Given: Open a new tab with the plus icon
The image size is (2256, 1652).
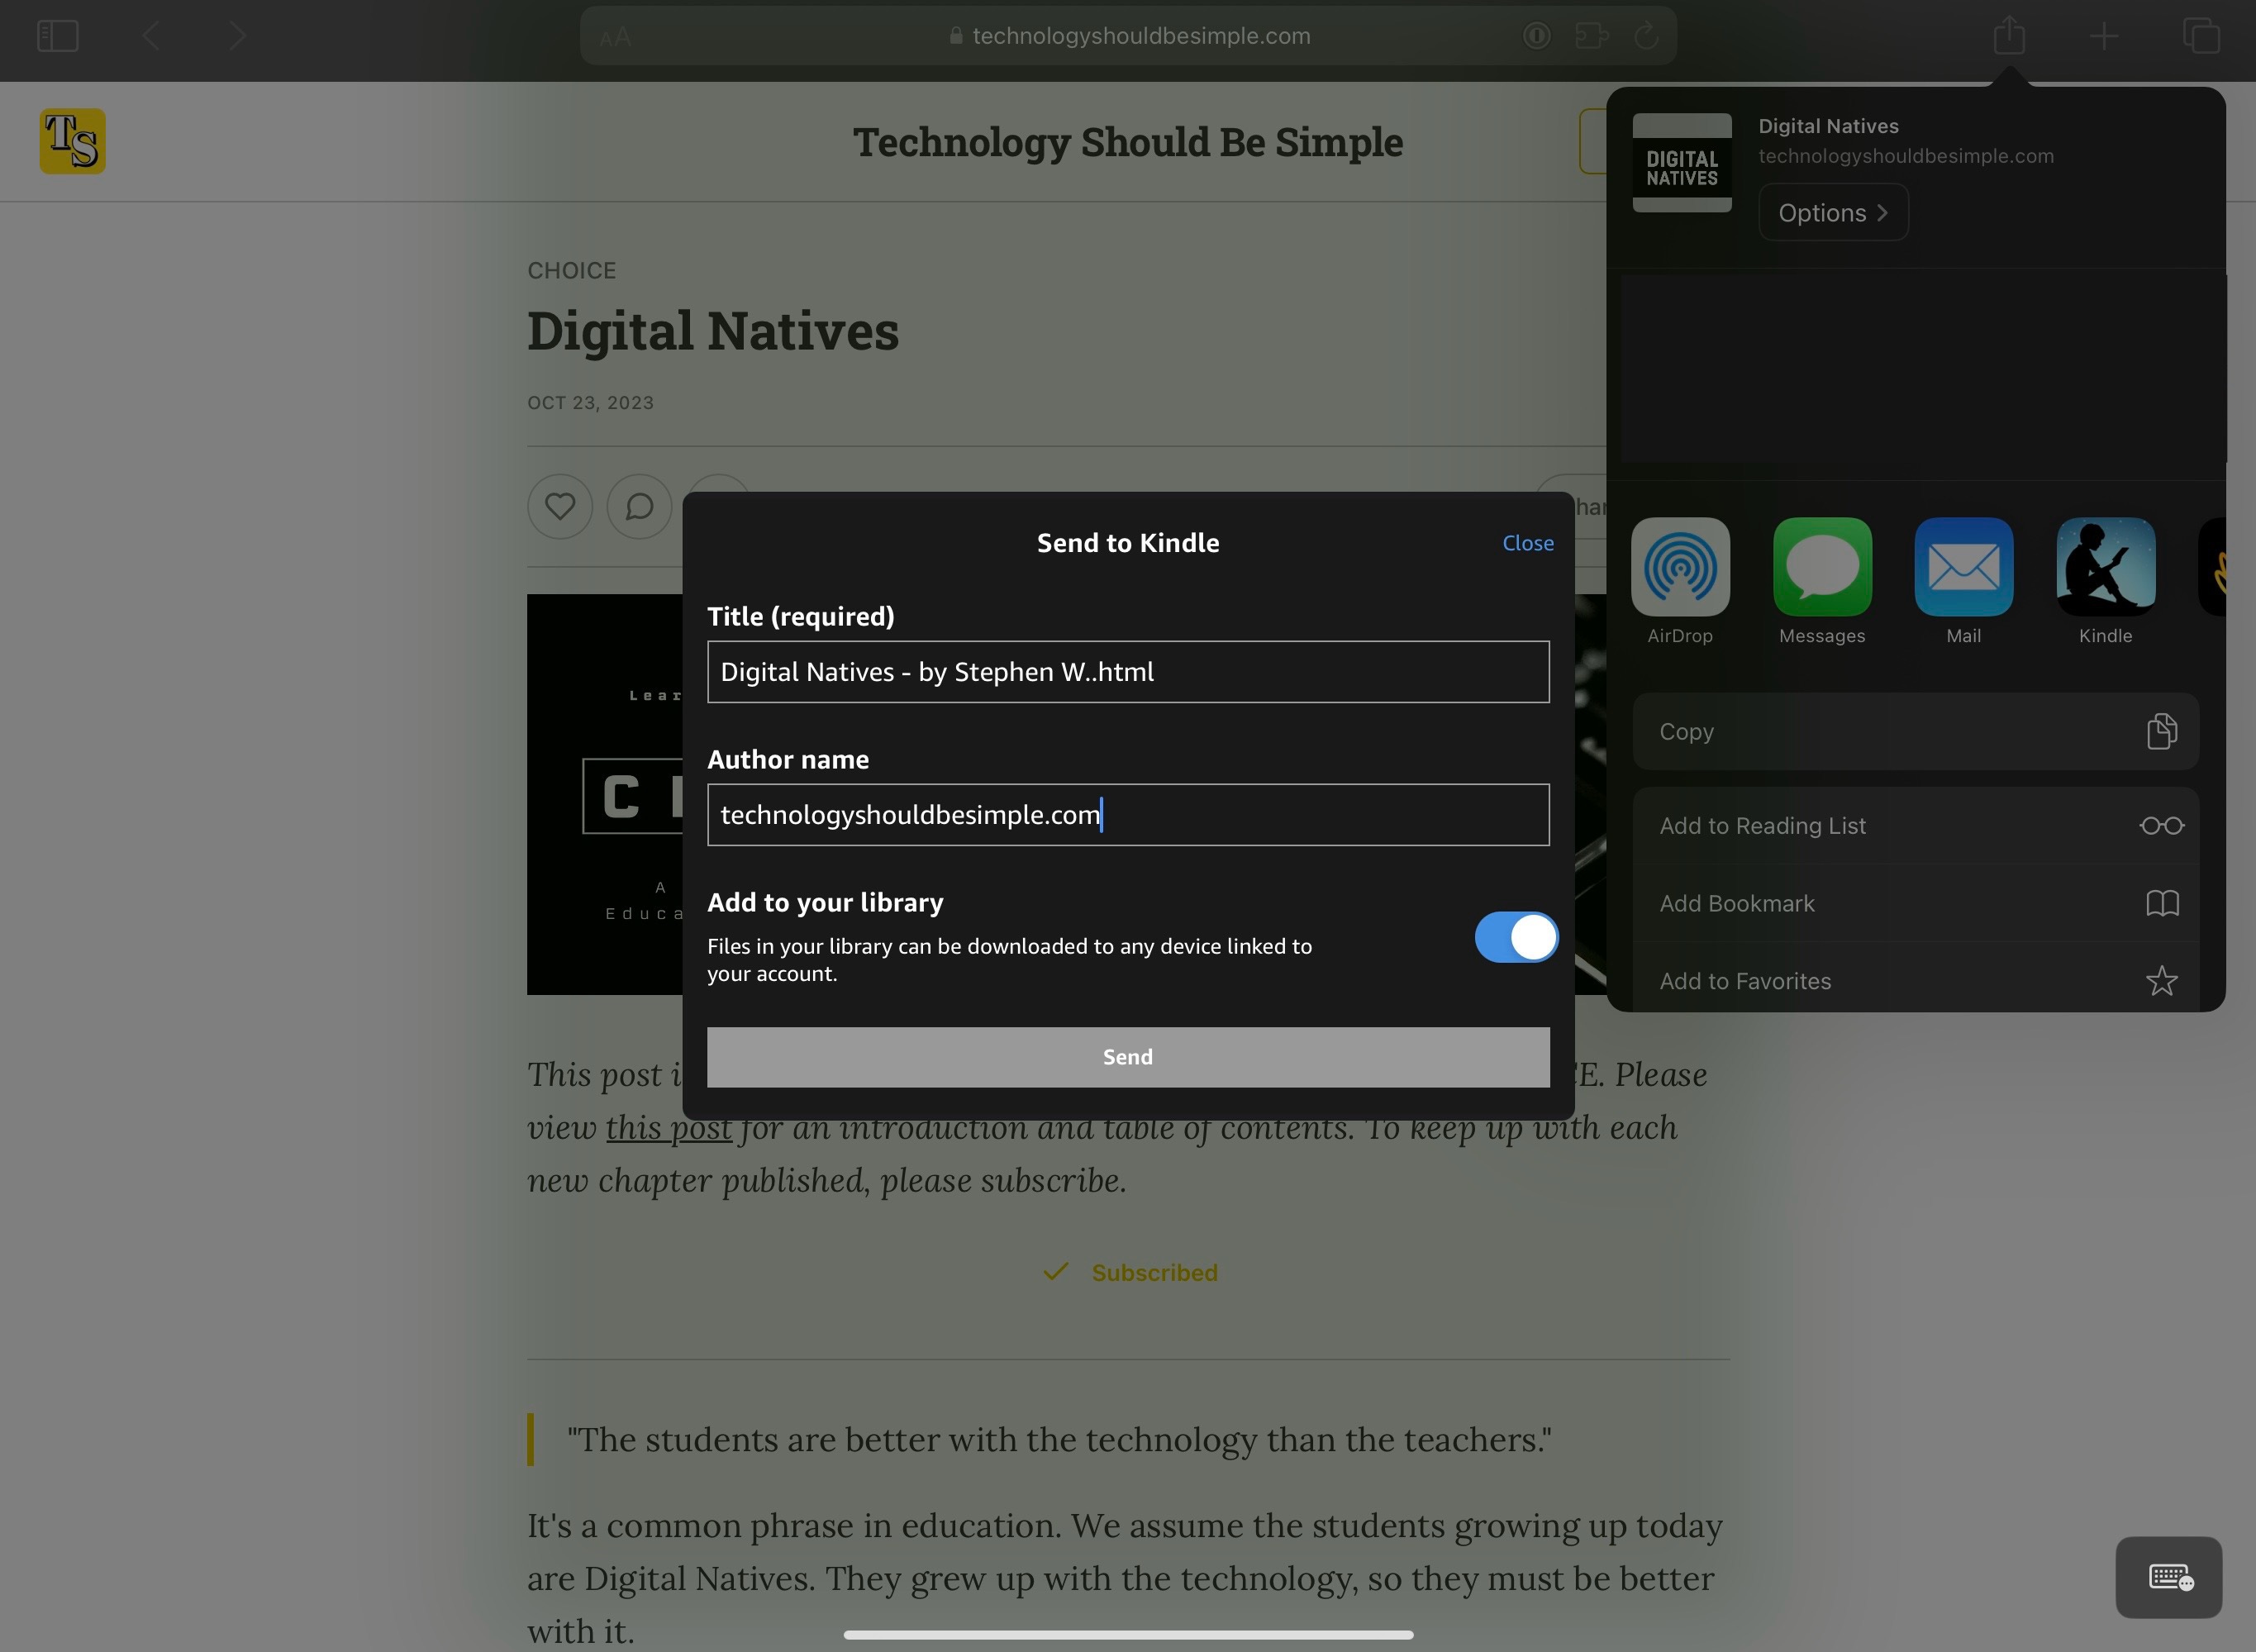Looking at the screenshot, I should click(x=2104, y=36).
